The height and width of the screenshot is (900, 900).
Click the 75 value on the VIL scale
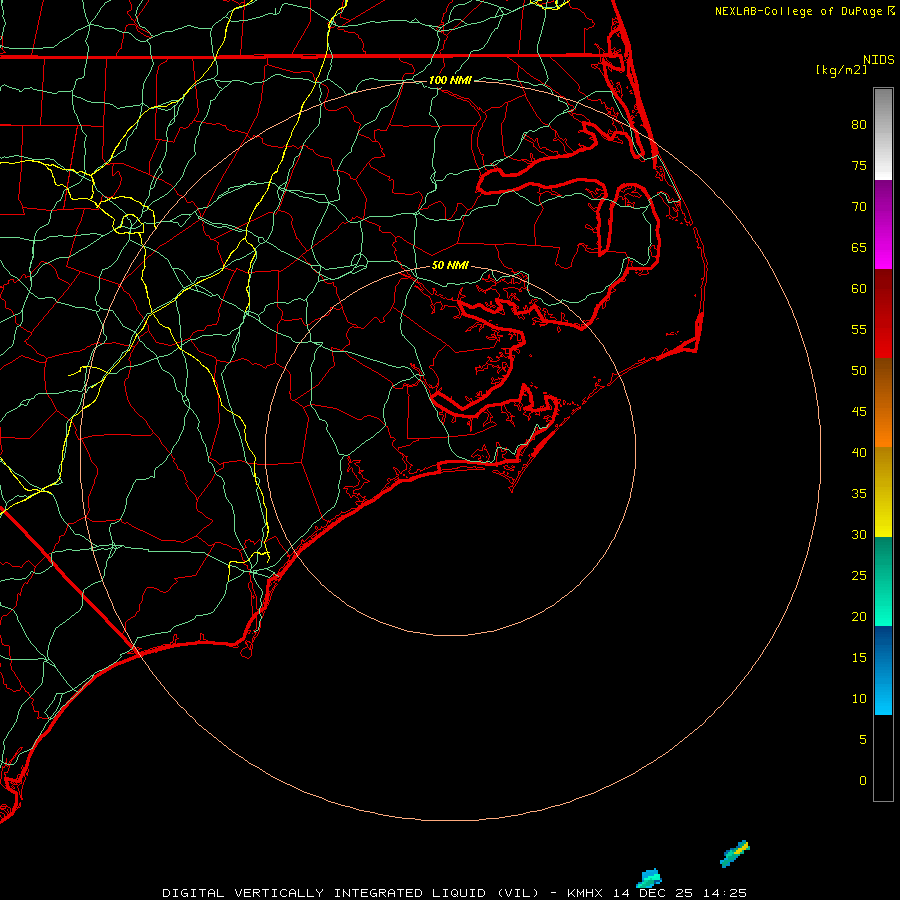click(859, 166)
